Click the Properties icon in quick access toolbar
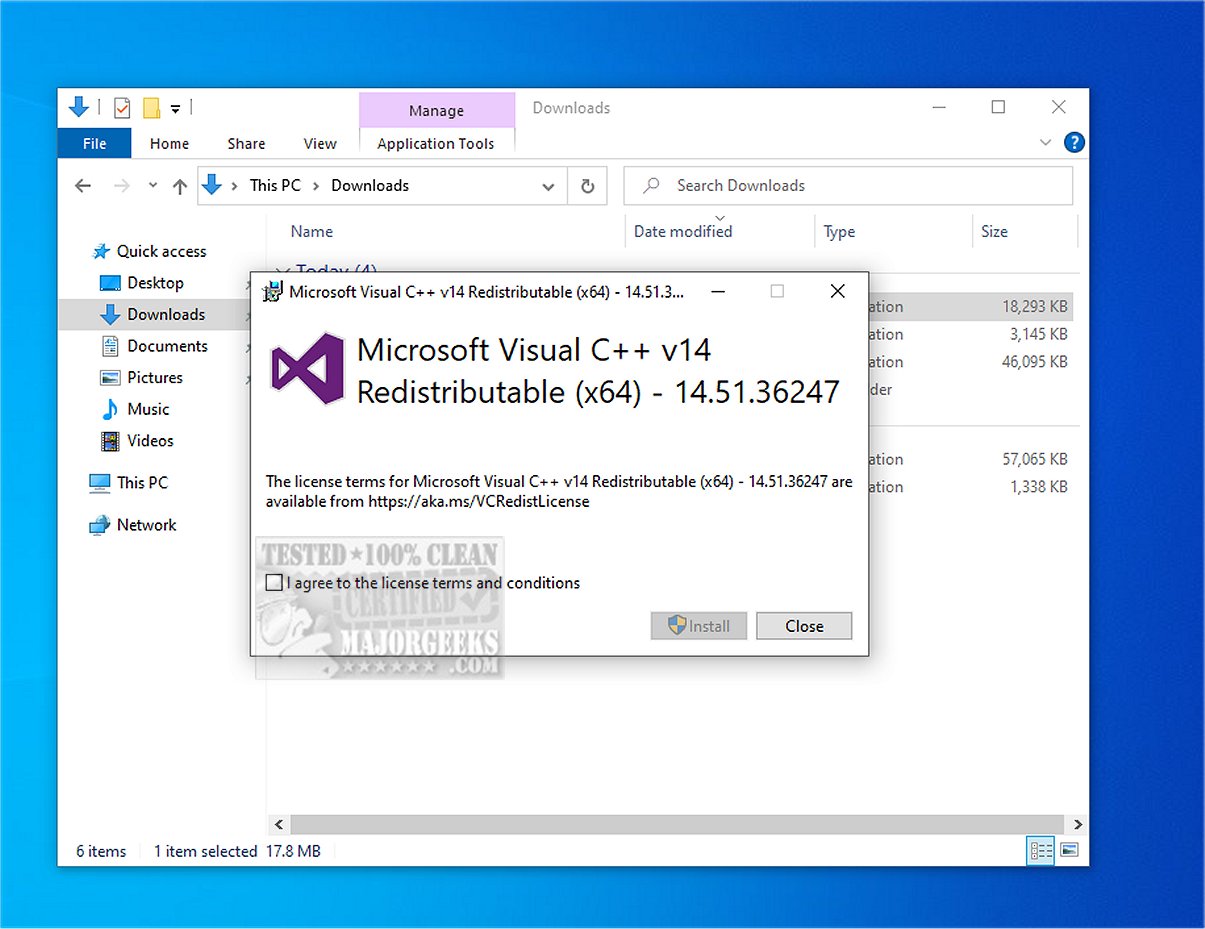 point(122,107)
